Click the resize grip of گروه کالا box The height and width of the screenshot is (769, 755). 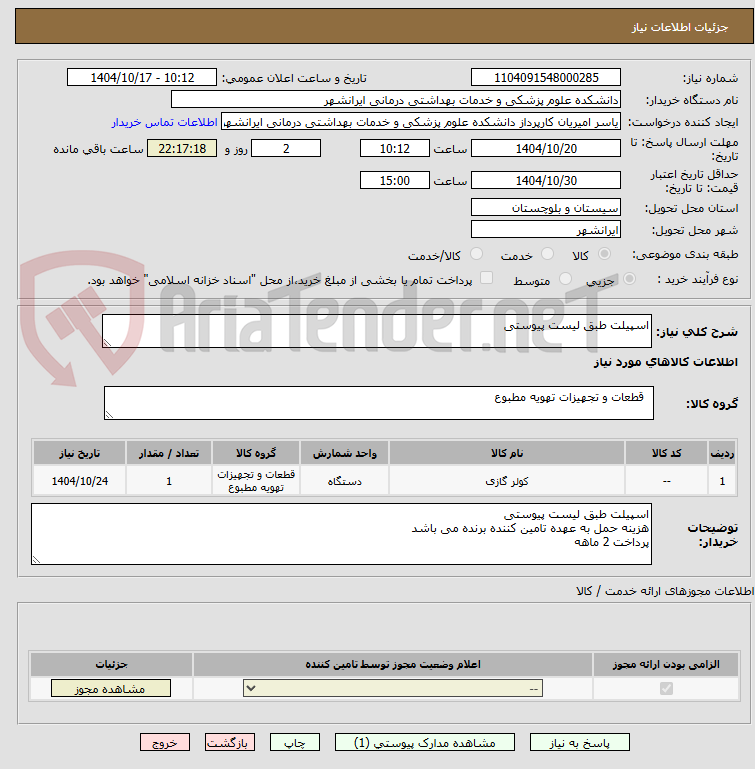coord(109,414)
